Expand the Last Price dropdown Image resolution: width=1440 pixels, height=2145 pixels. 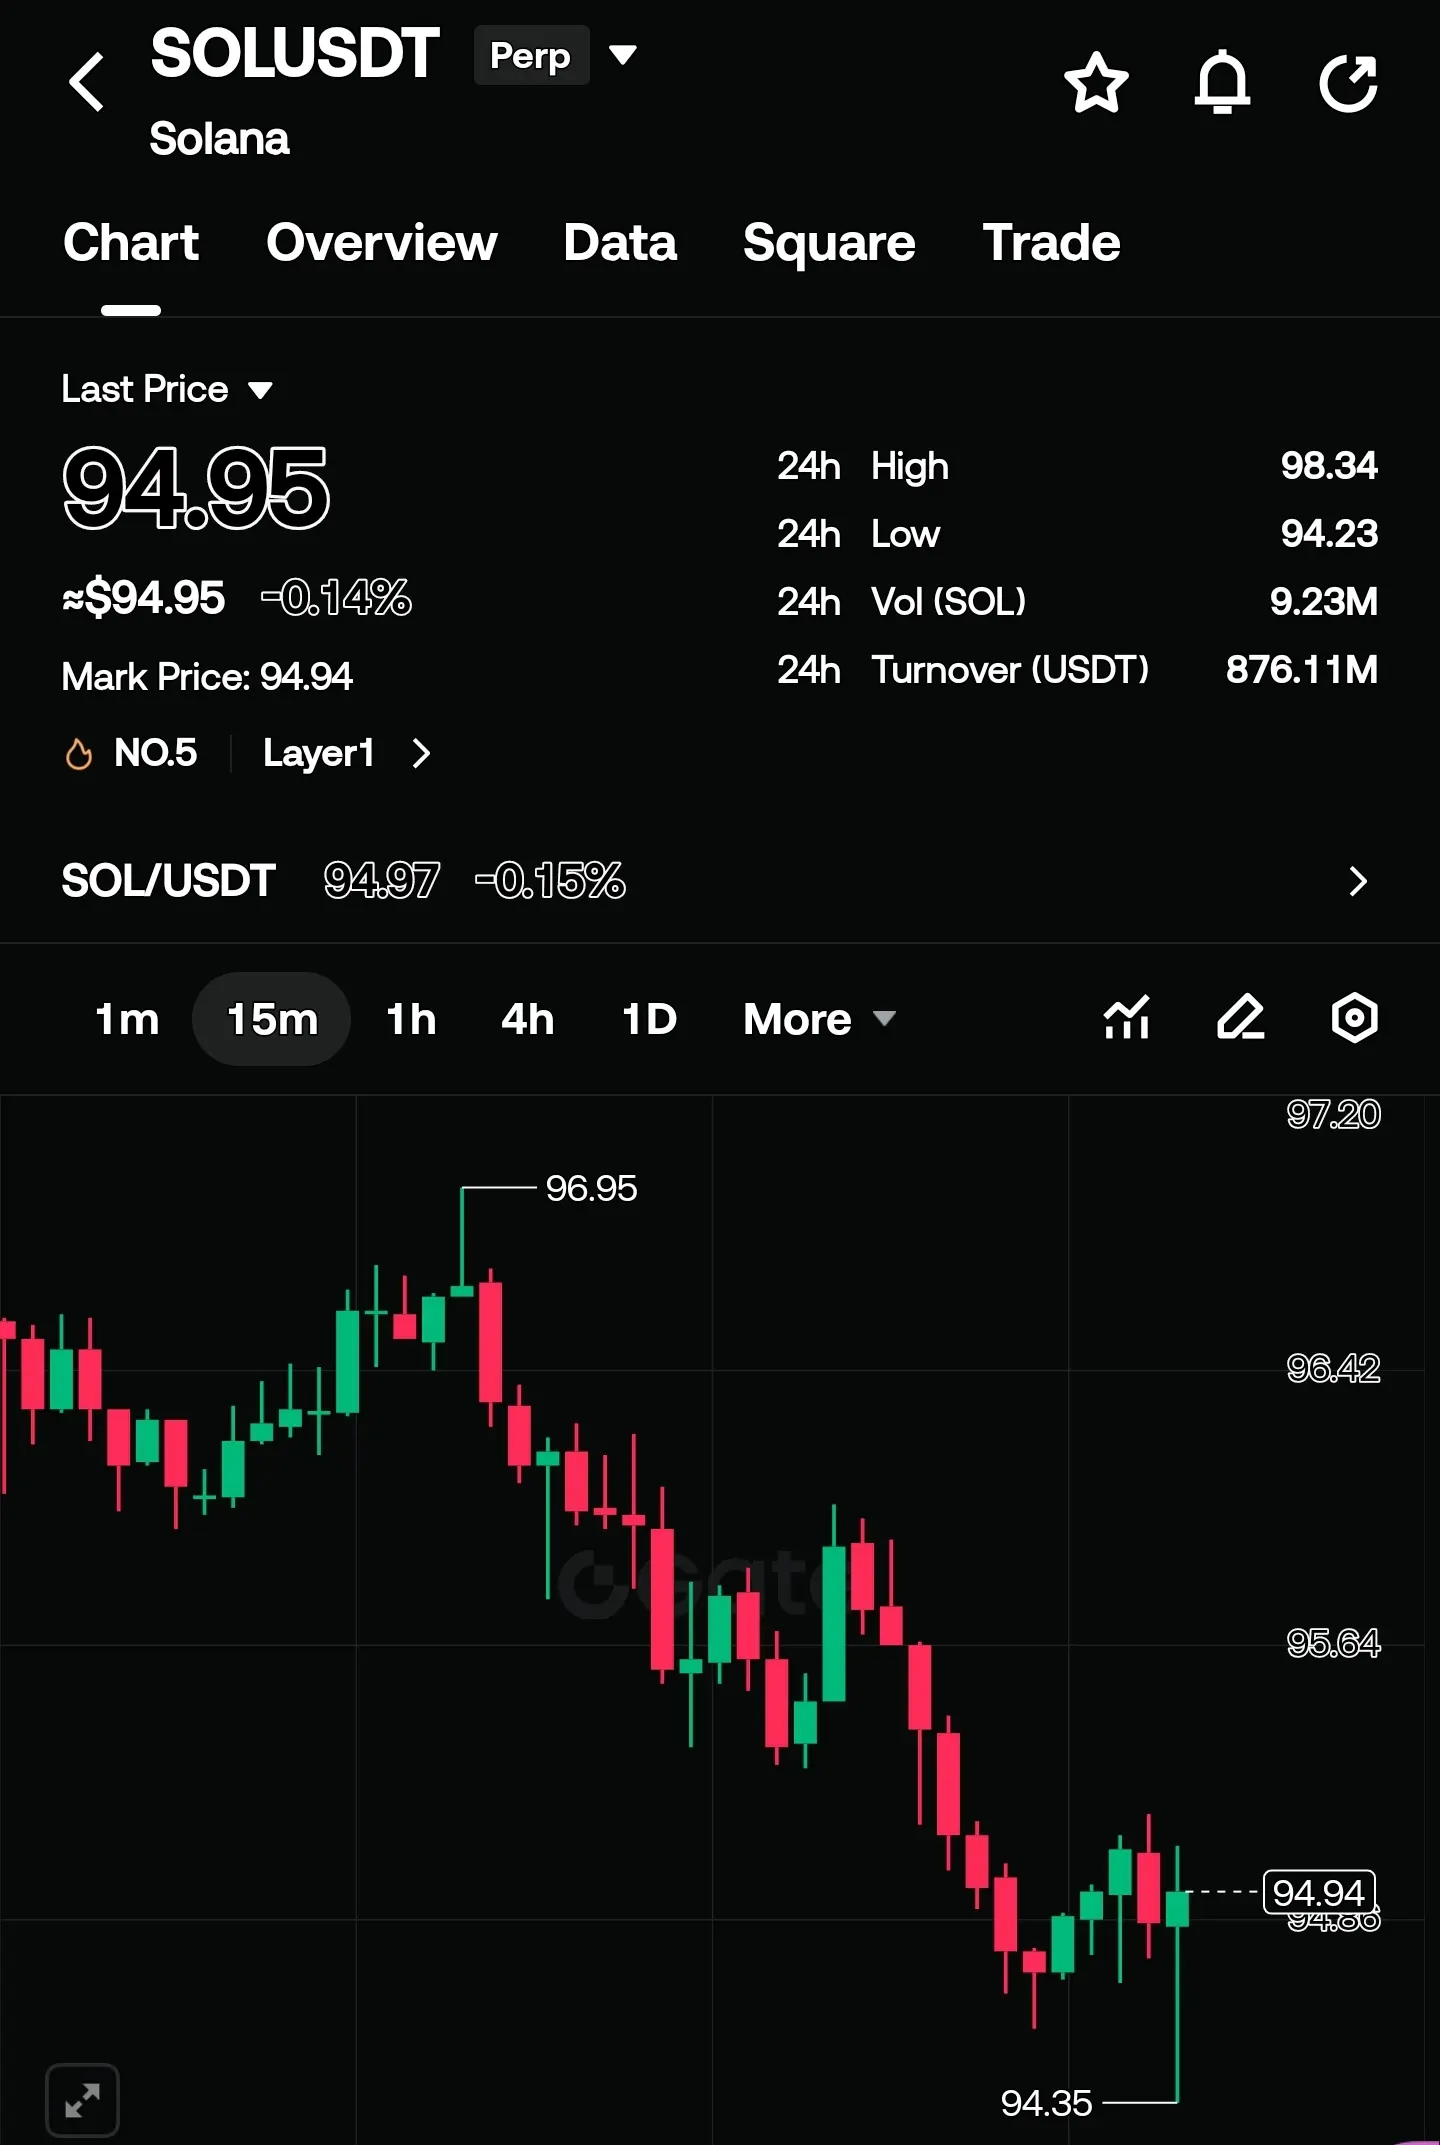[x=167, y=389]
